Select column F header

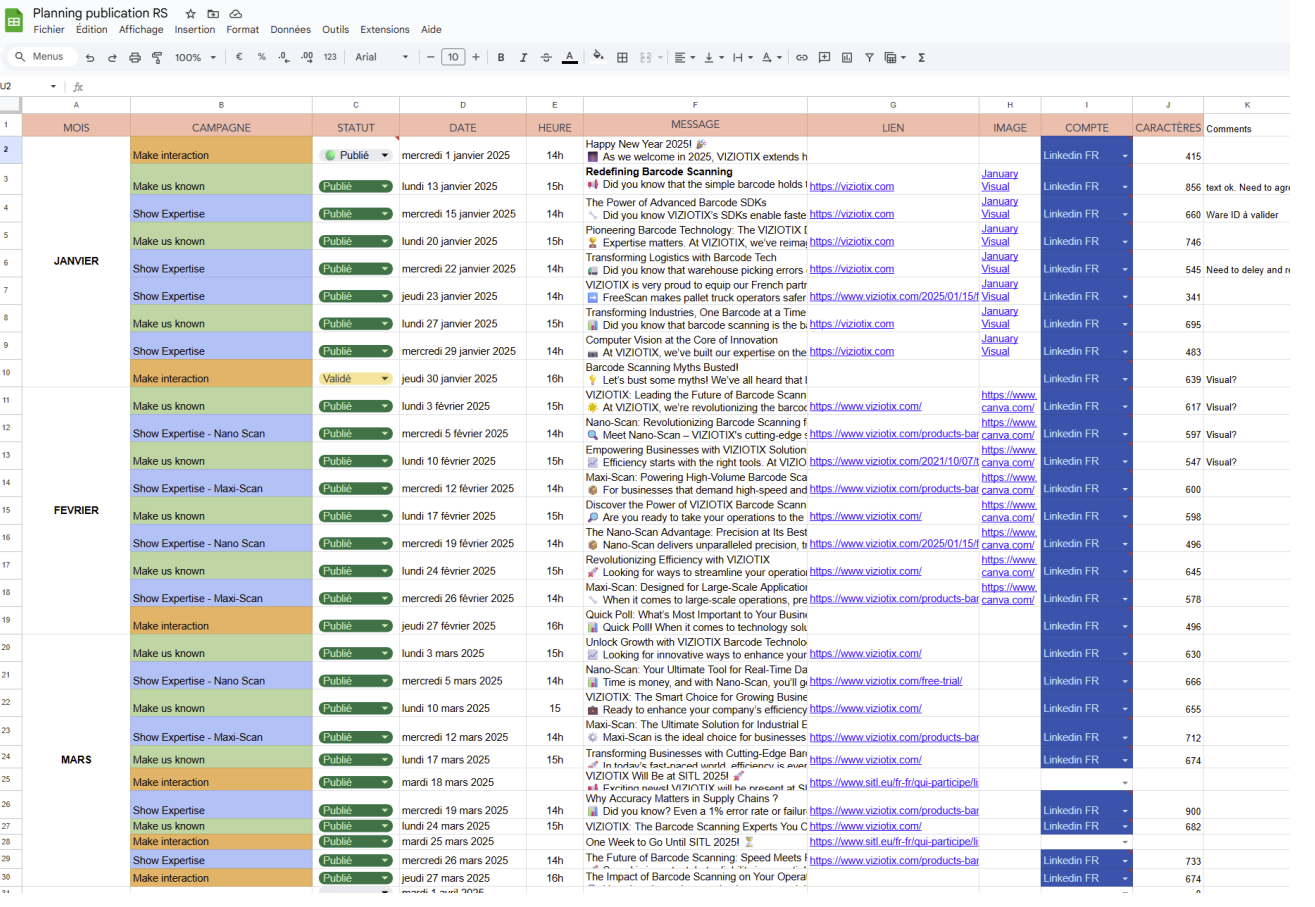click(695, 105)
